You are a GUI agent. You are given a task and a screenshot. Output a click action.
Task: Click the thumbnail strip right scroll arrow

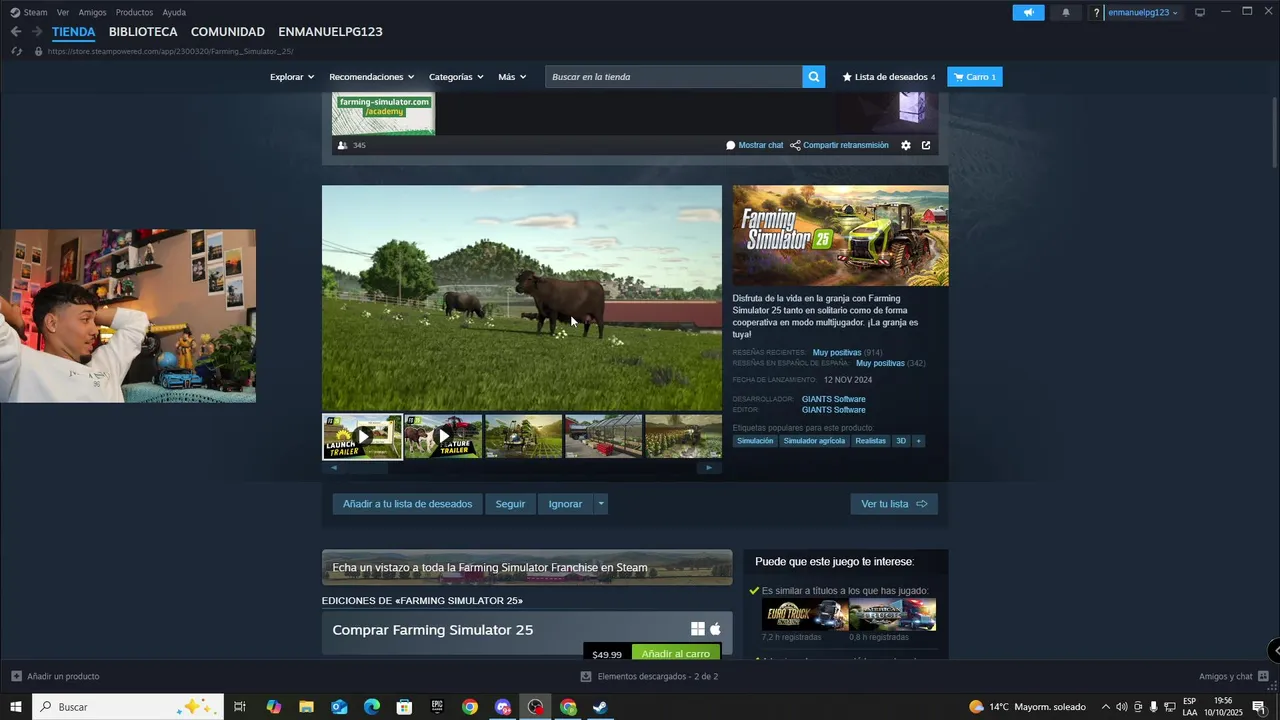(710, 468)
